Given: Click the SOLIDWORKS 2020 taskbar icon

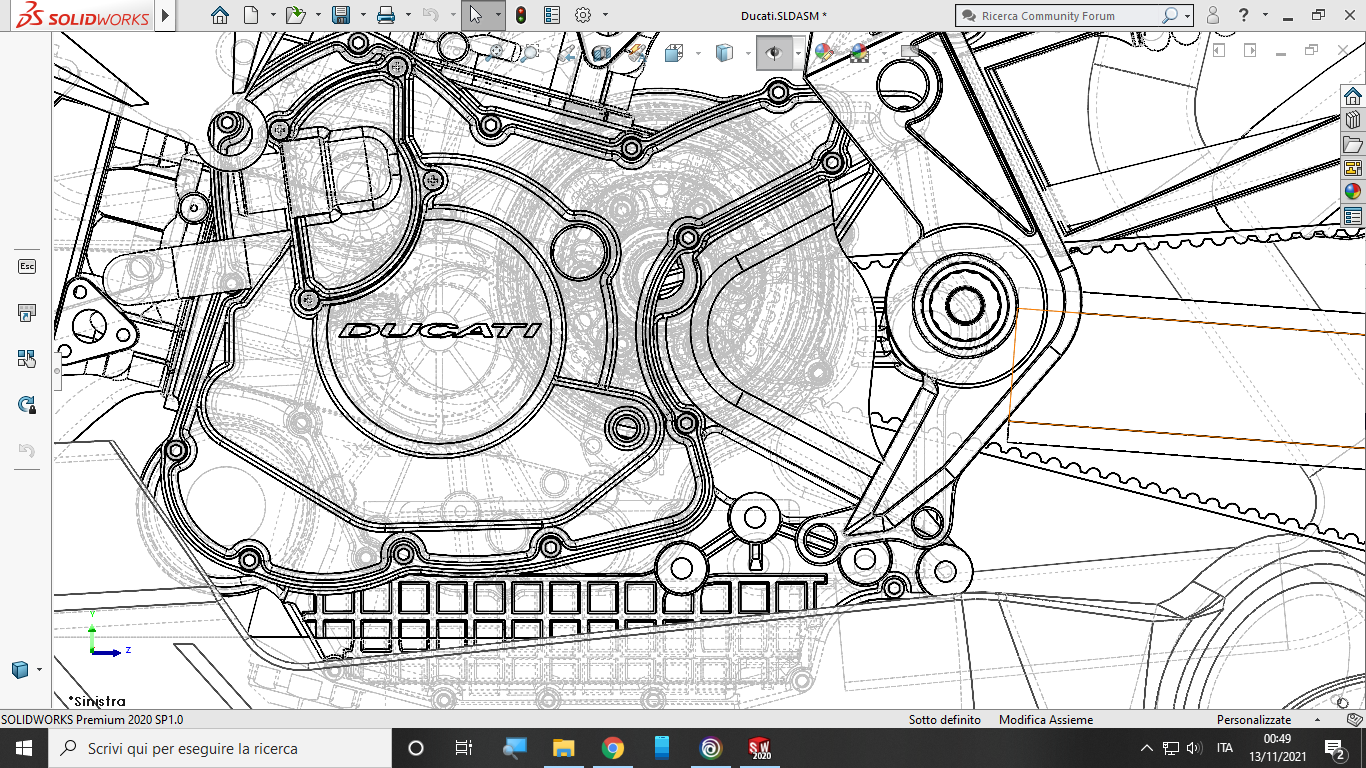Looking at the screenshot, I should [760, 748].
